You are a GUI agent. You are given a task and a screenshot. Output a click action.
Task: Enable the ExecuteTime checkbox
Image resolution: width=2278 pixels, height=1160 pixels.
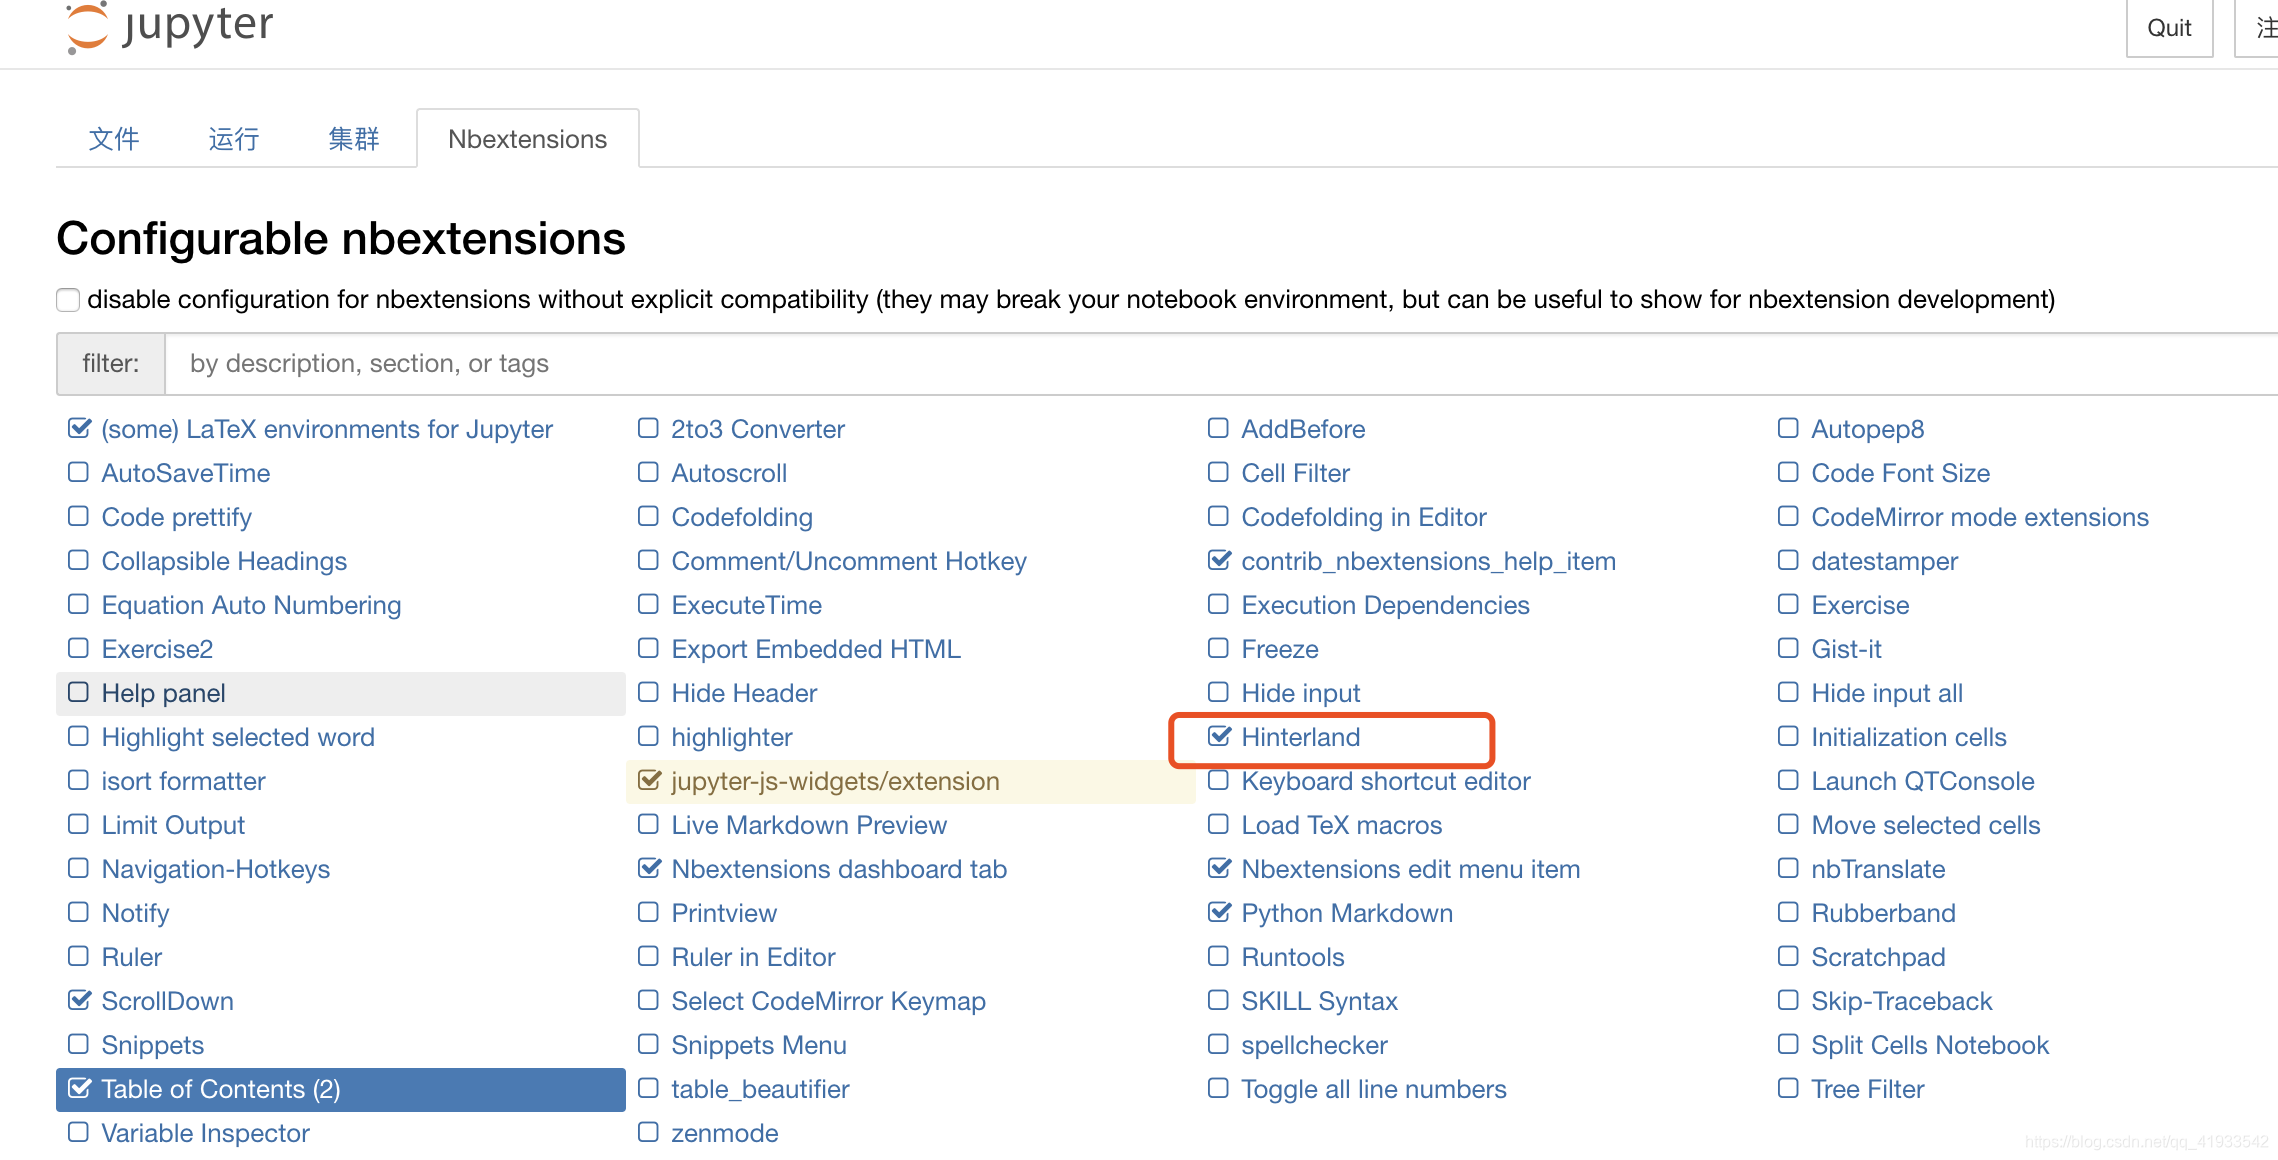click(x=649, y=605)
